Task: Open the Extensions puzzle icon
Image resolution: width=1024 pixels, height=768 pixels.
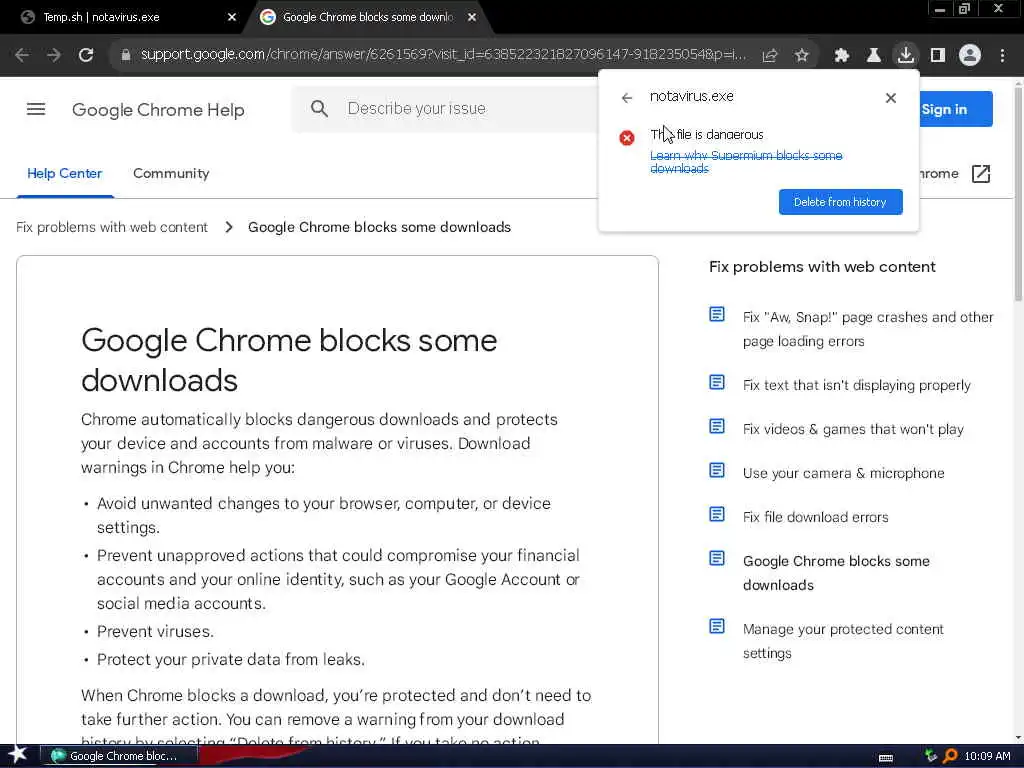Action: point(842,56)
